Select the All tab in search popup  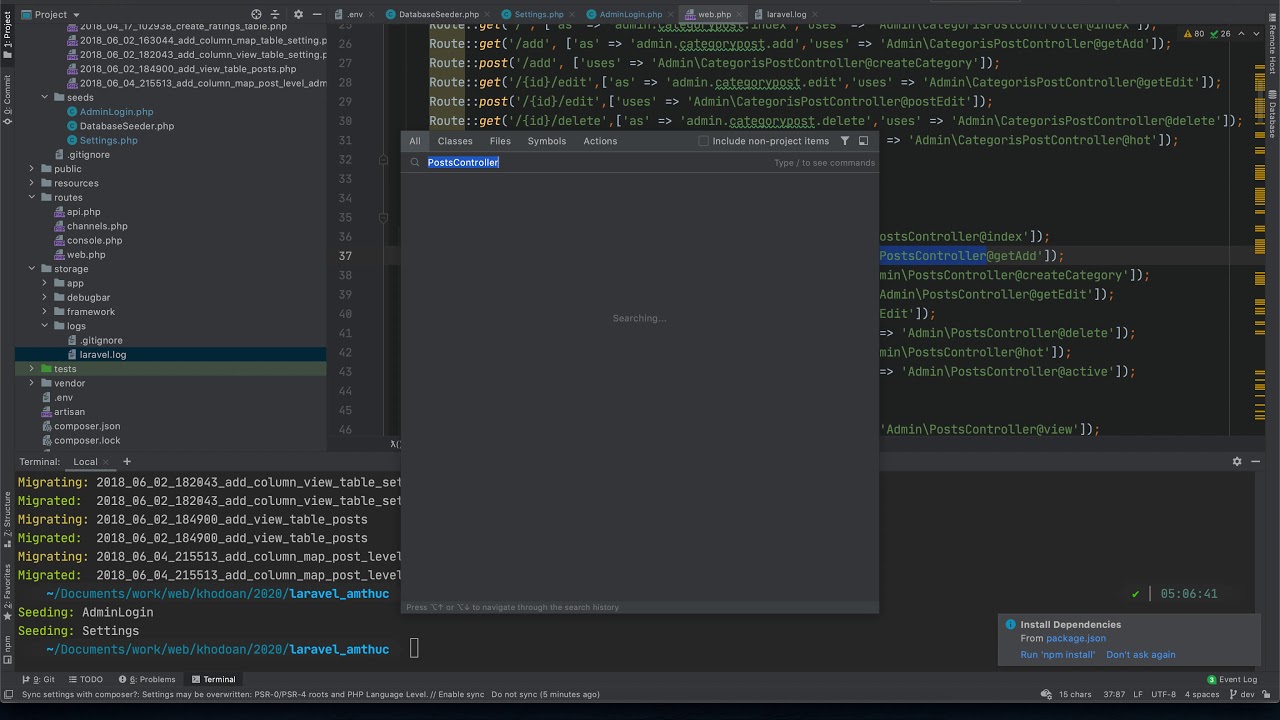[x=415, y=141]
